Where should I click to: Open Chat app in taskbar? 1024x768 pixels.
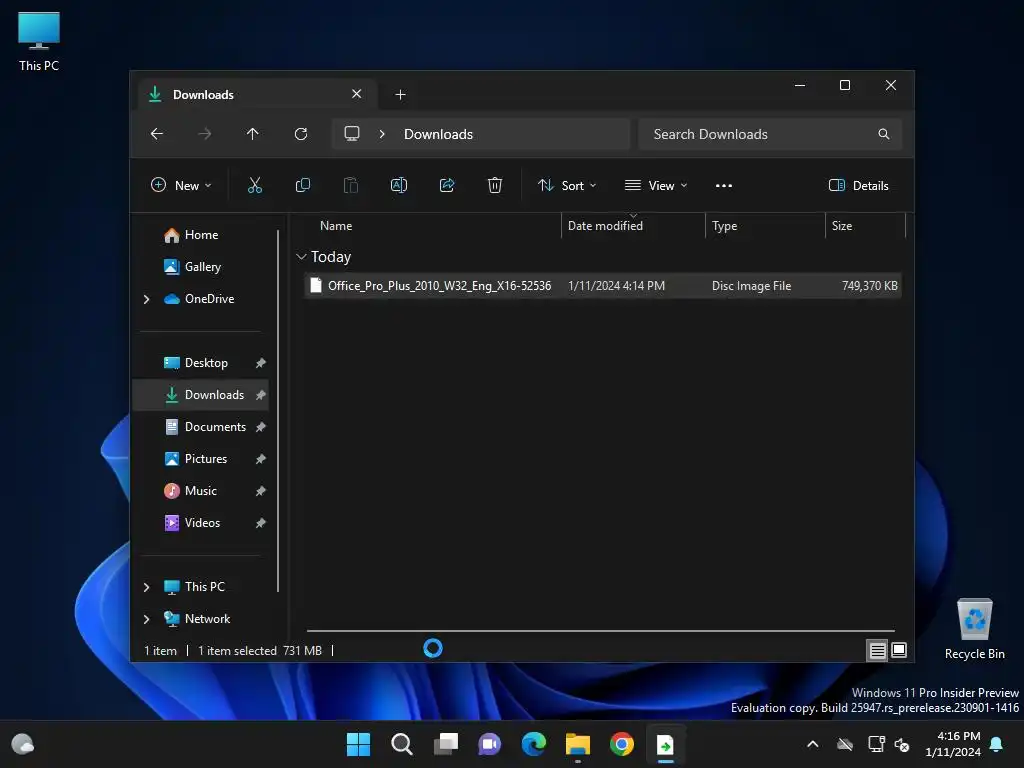point(490,744)
